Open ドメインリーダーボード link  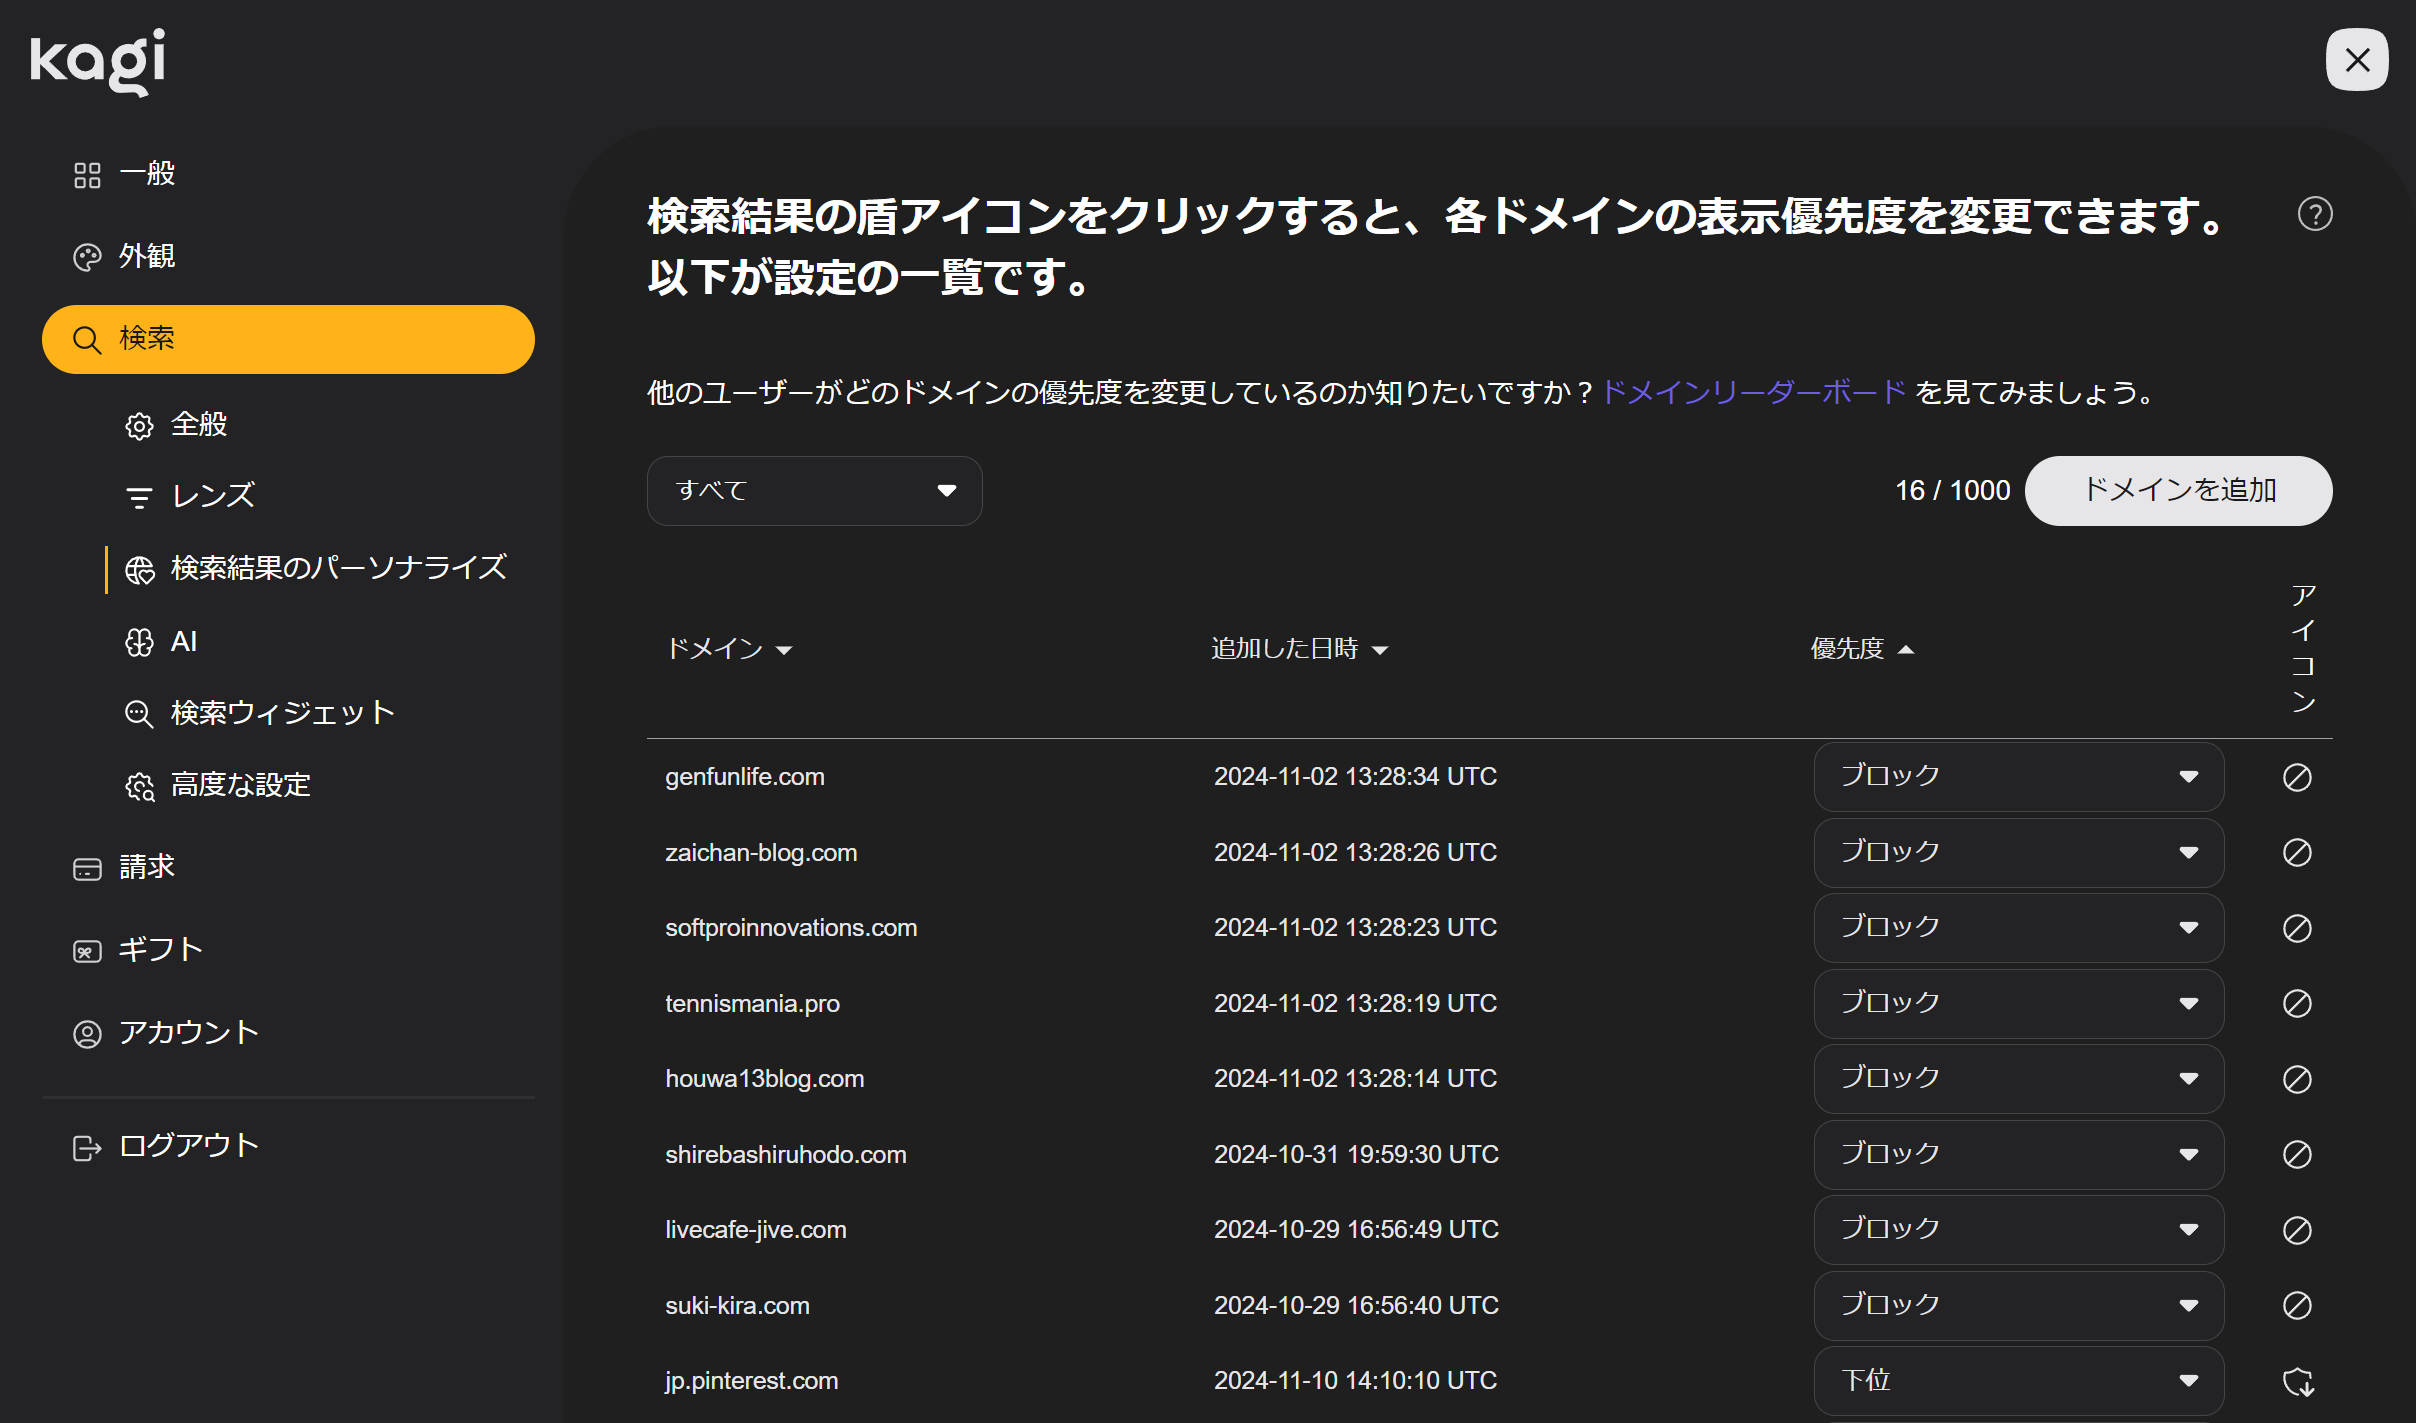click(1753, 392)
